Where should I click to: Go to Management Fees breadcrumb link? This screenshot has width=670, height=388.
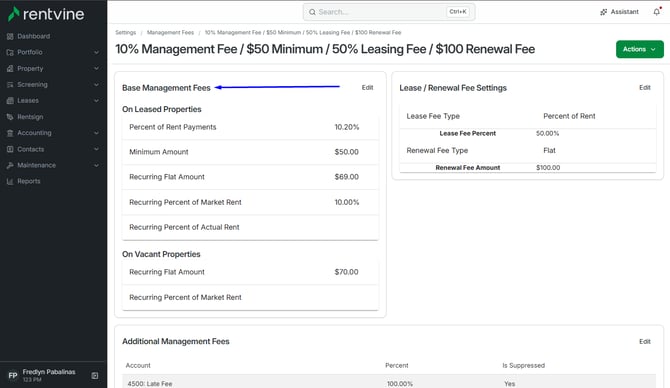pyautogui.click(x=170, y=32)
